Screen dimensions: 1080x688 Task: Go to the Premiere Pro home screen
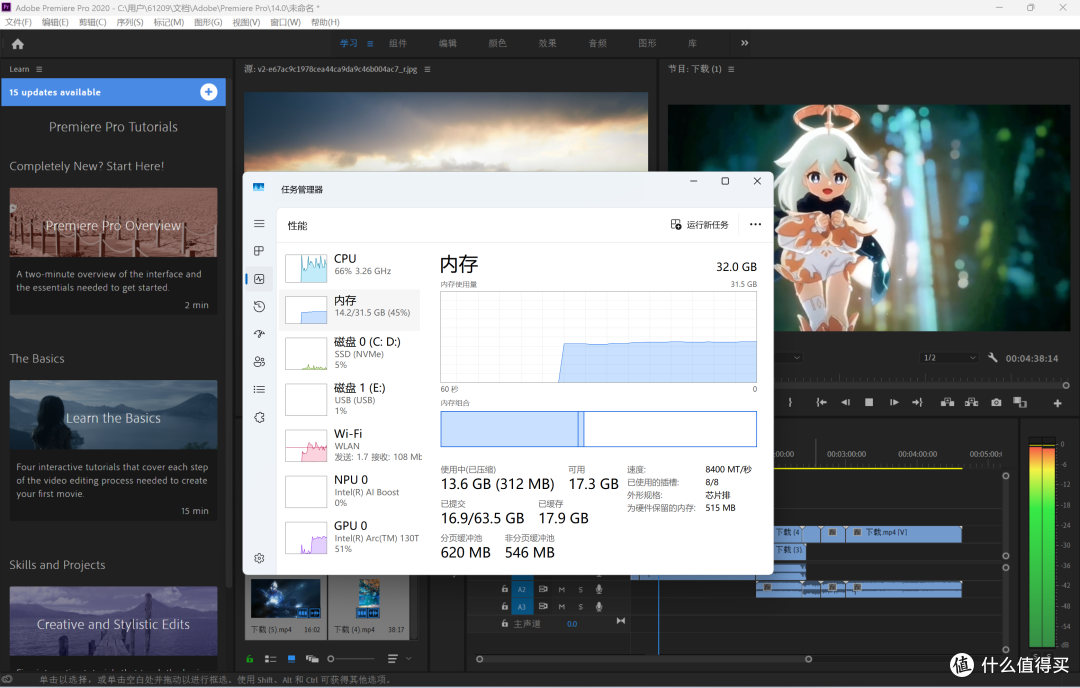click(x=18, y=44)
